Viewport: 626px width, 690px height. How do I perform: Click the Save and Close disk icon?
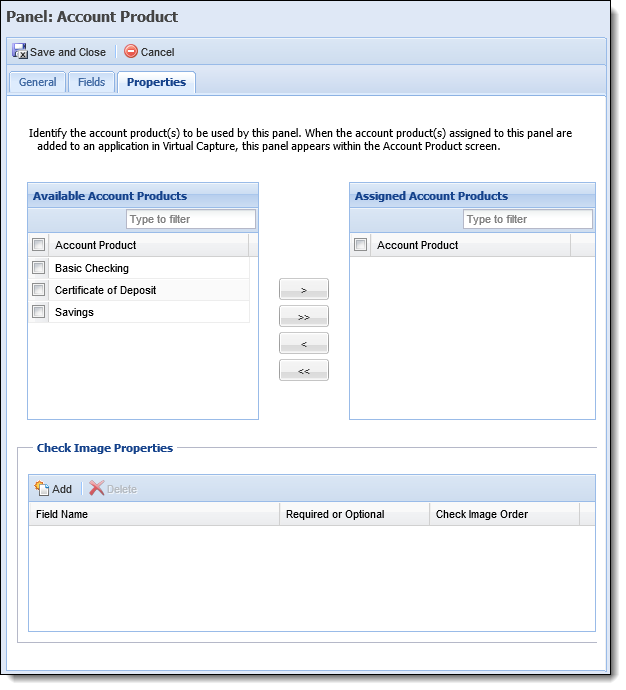(19, 51)
